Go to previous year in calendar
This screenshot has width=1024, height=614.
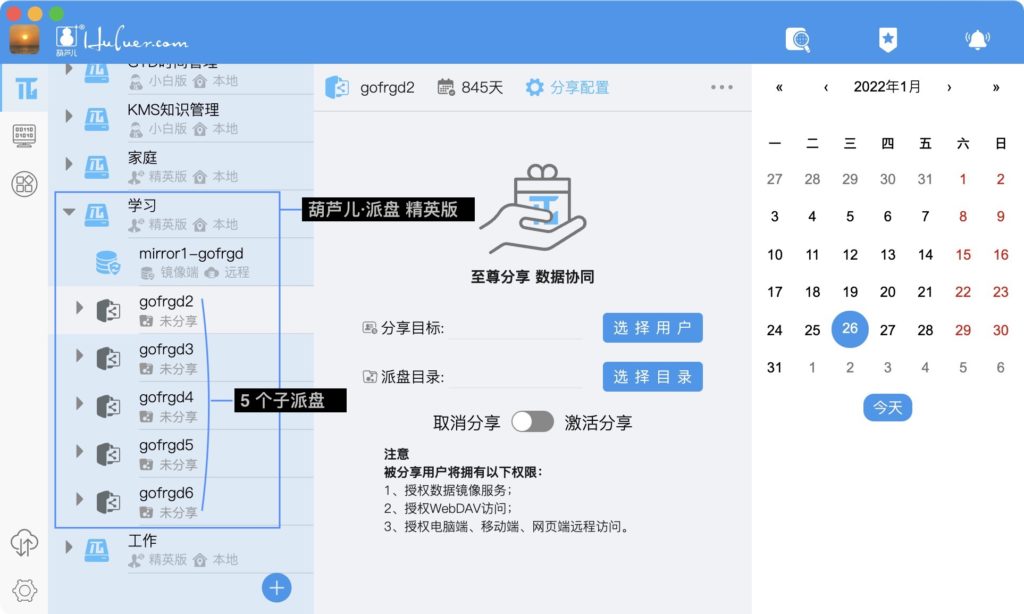779,88
